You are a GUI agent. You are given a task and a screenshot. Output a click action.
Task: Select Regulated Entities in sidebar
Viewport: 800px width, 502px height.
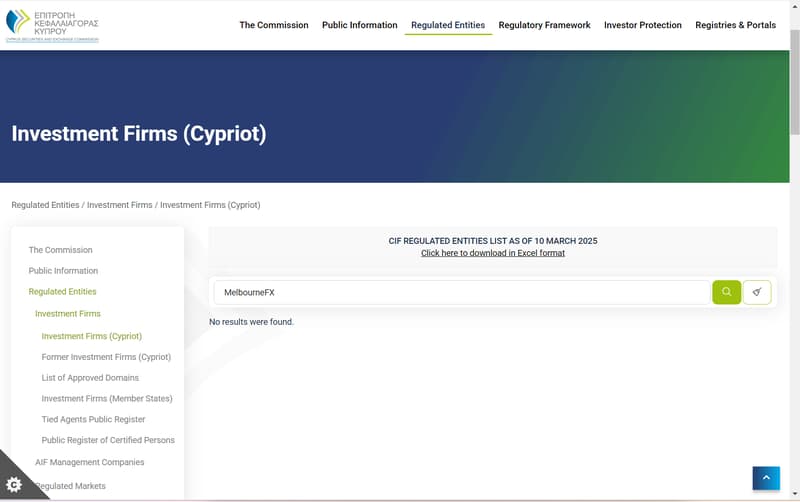click(x=62, y=292)
